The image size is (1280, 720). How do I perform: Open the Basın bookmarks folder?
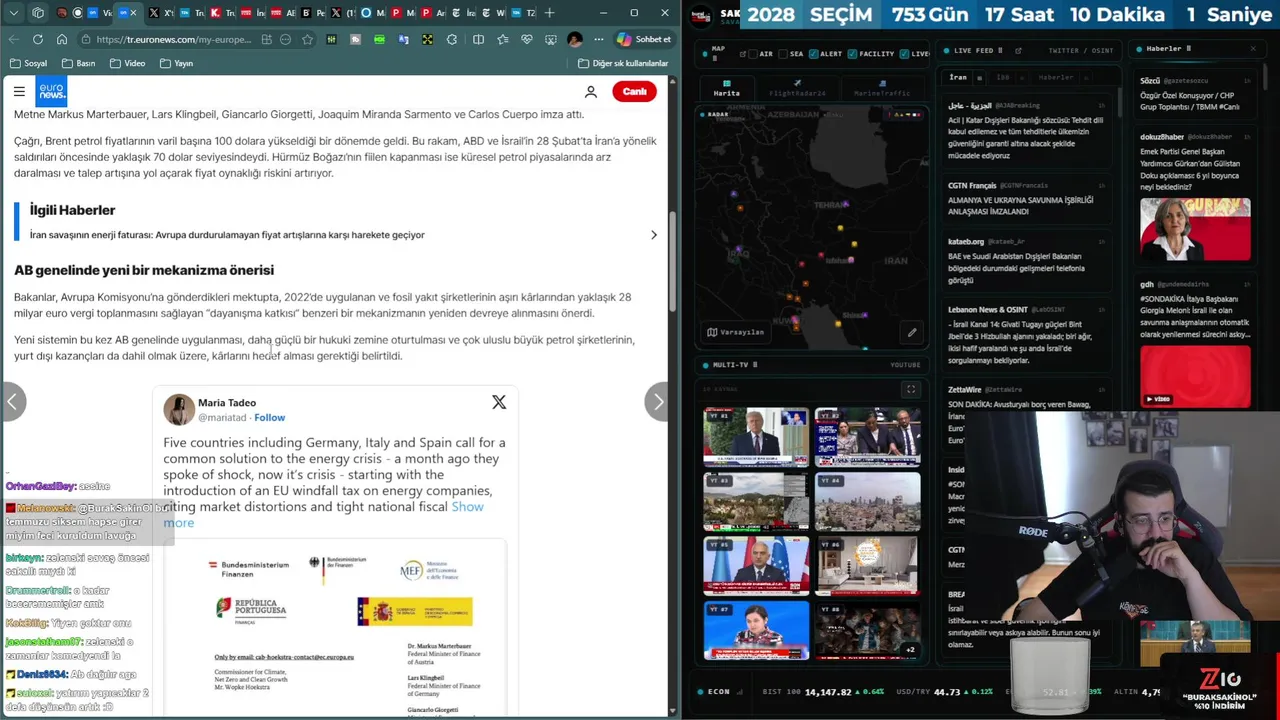coord(78,63)
